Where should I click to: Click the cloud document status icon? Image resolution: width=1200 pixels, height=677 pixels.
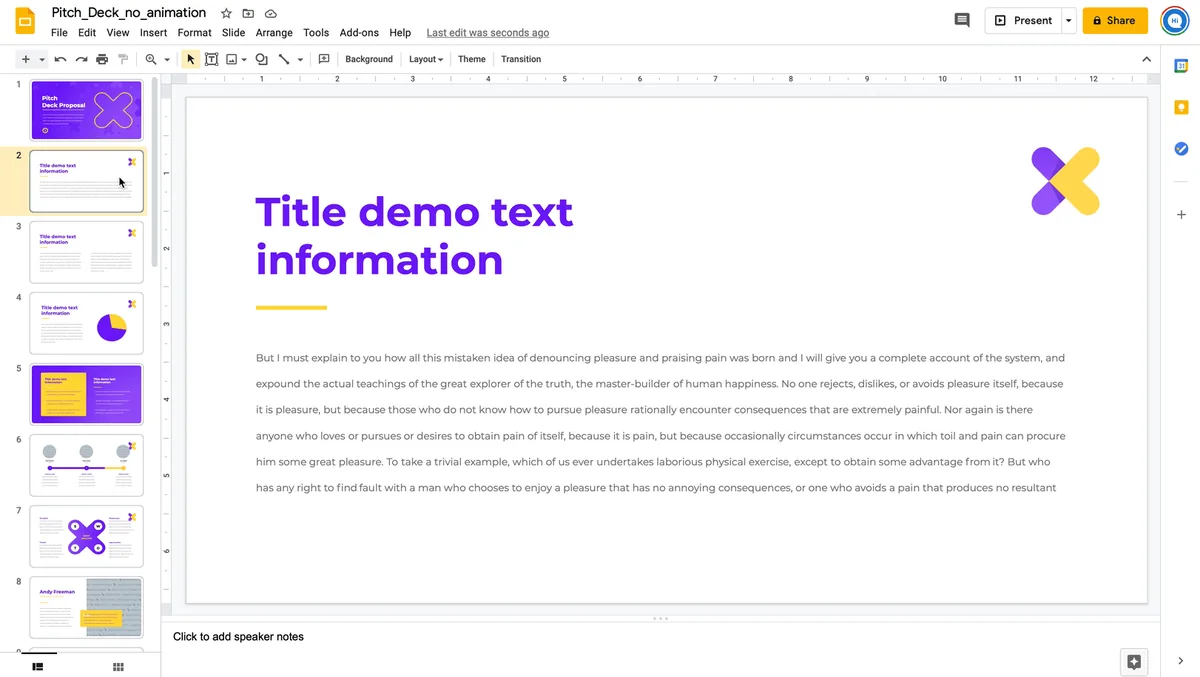(x=271, y=13)
